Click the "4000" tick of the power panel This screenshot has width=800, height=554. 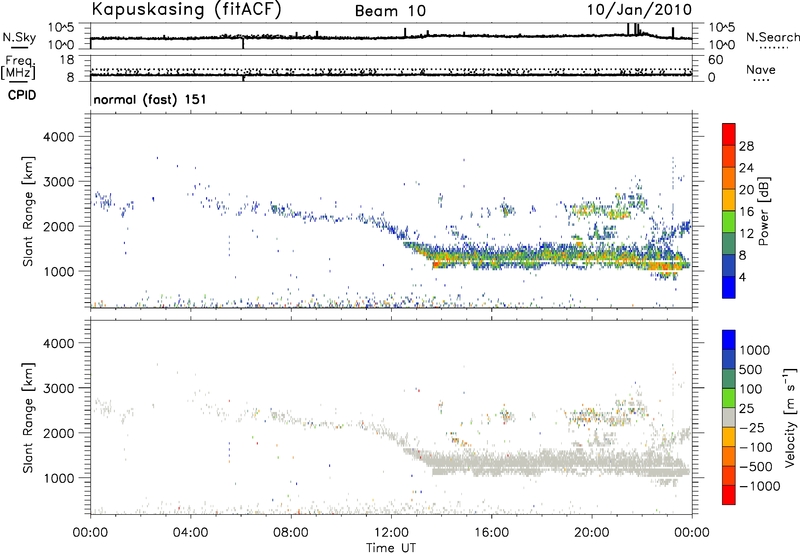[x=58, y=137]
